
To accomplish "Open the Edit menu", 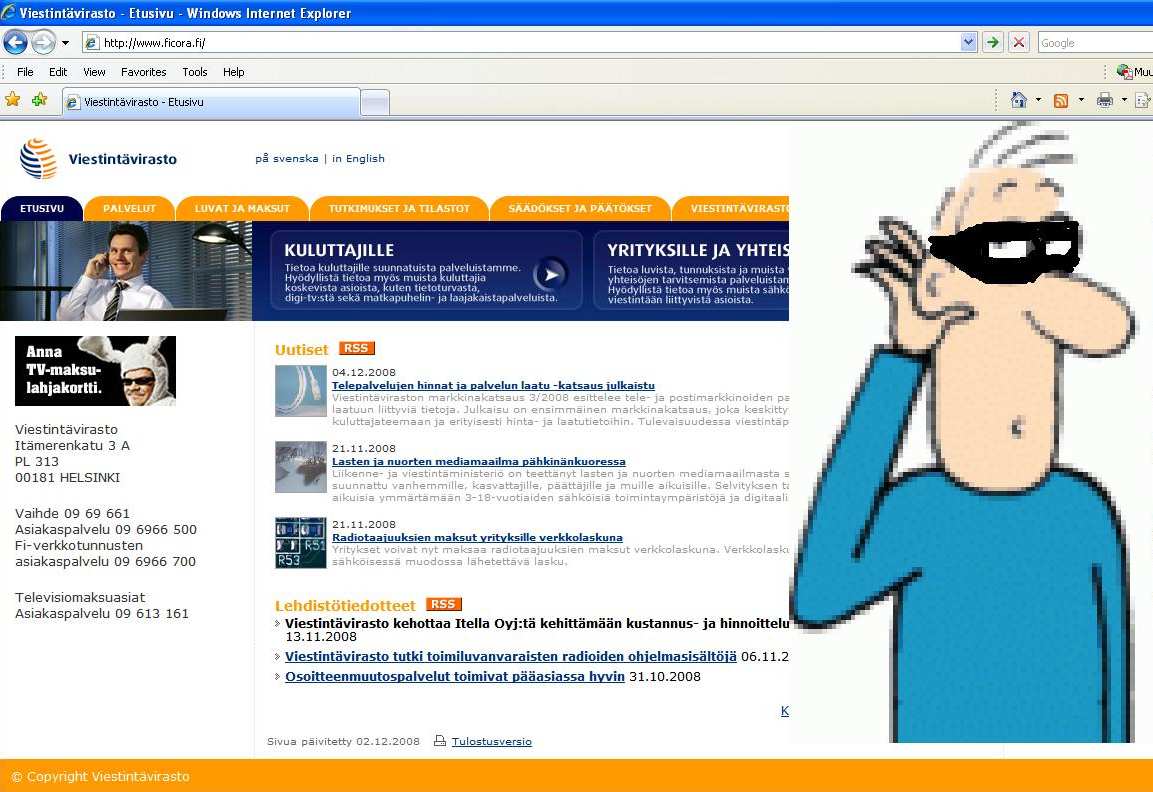I will click(58, 72).
